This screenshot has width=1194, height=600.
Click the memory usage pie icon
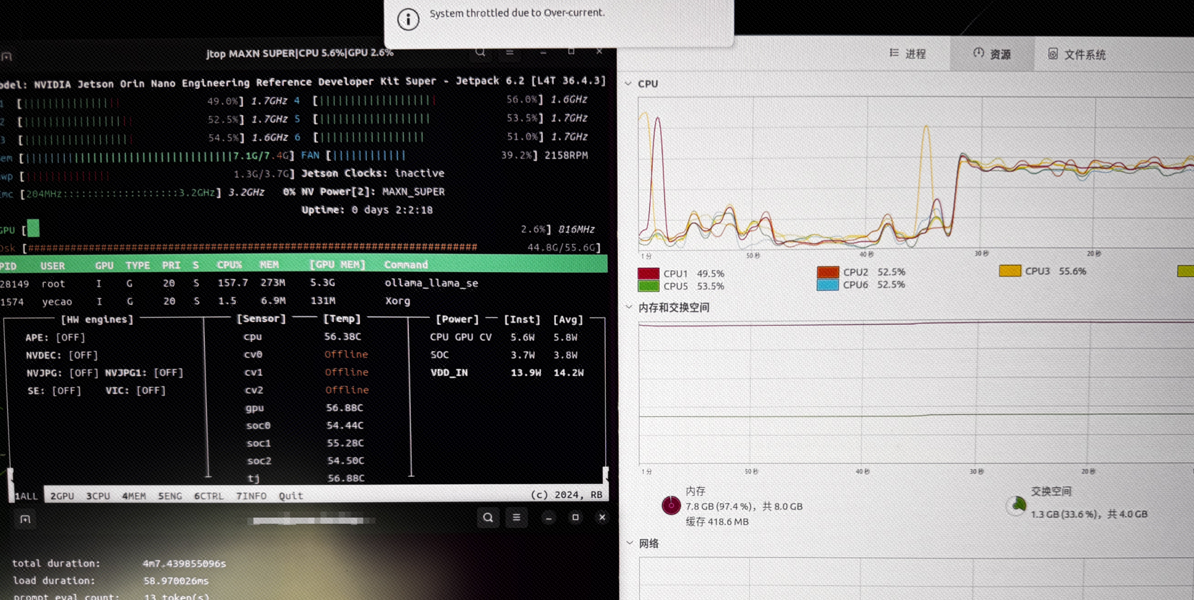pyautogui.click(x=670, y=505)
